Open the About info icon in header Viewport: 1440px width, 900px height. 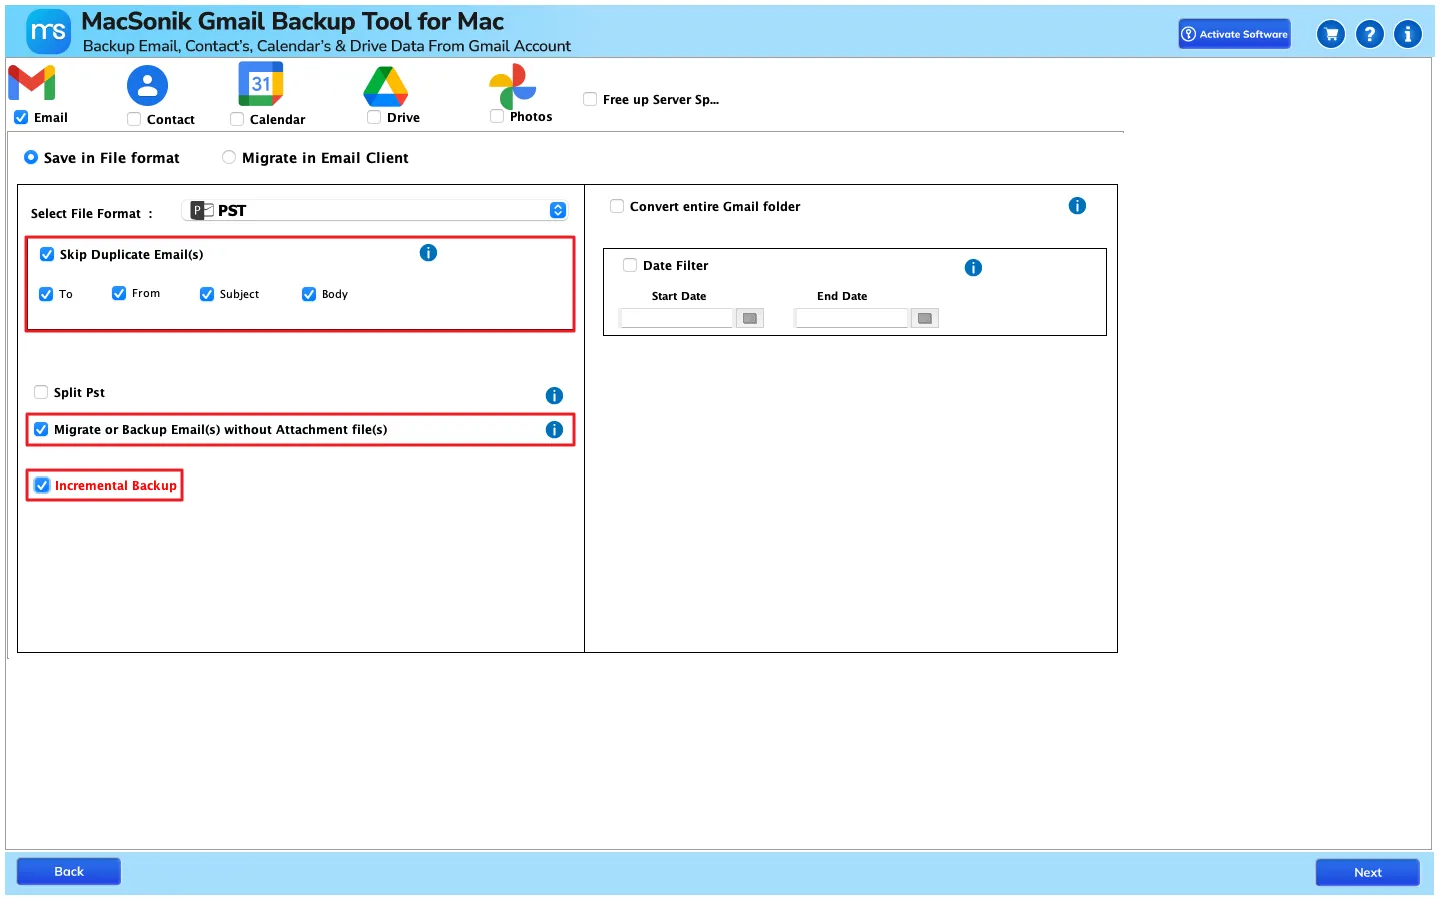point(1408,34)
